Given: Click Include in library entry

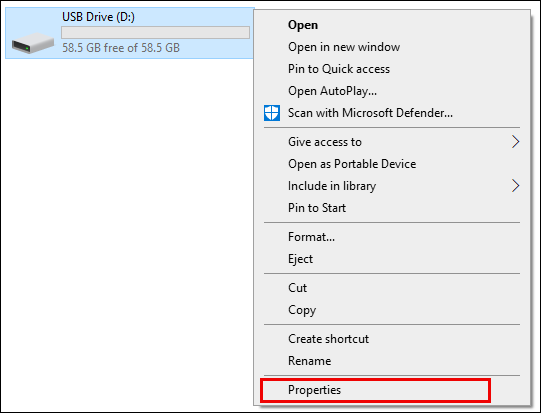Looking at the screenshot, I should [392, 186].
